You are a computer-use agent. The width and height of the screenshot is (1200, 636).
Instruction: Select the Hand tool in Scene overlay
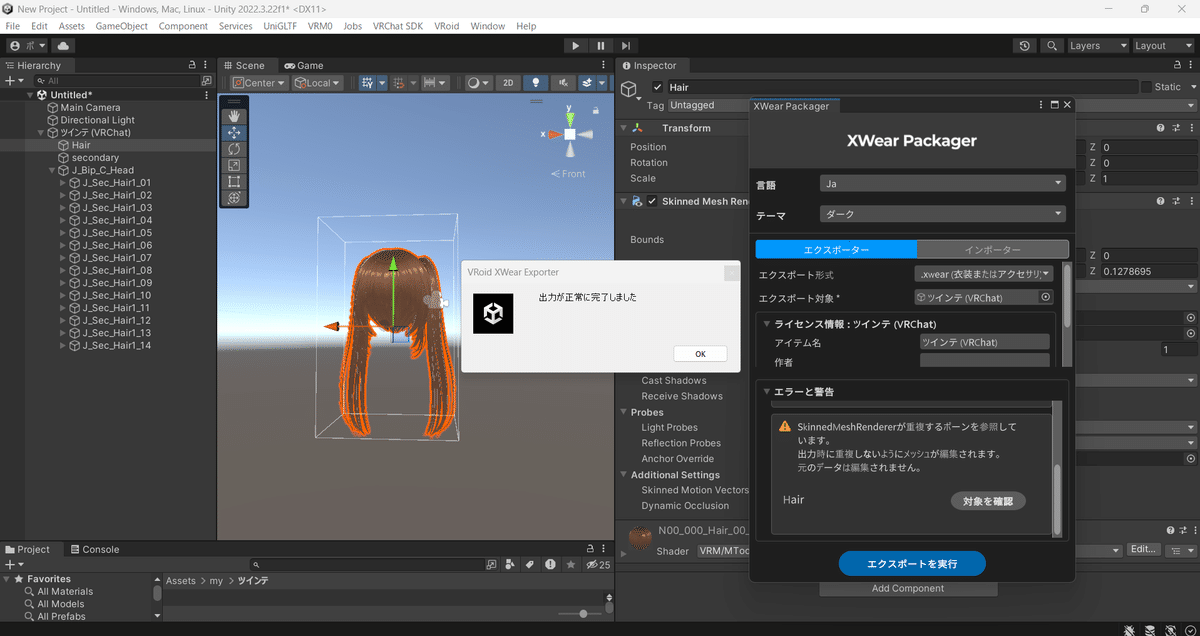[x=234, y=115]
